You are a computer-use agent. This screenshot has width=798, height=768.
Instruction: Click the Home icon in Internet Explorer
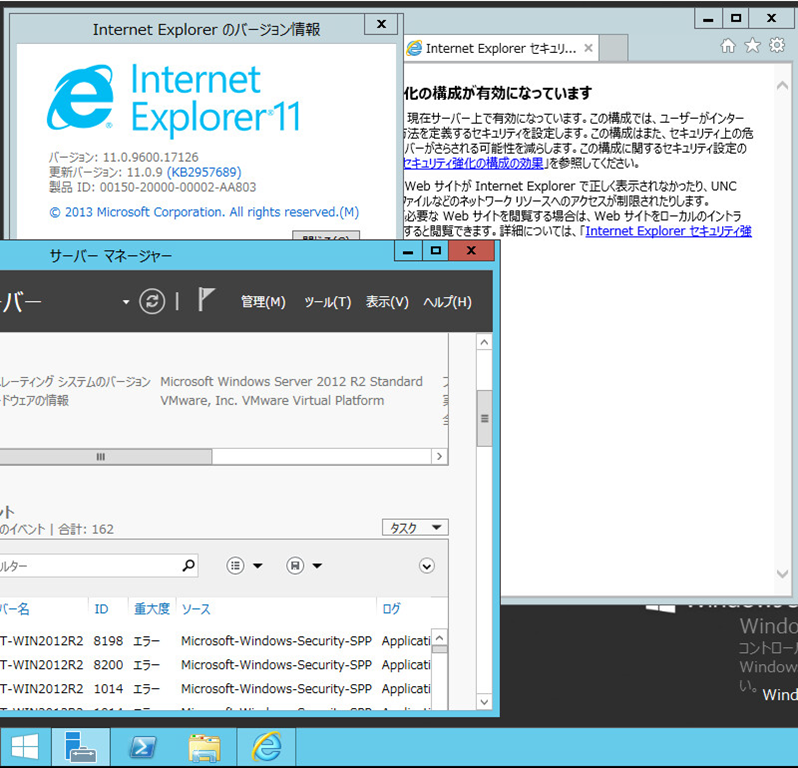coord(728,46)
